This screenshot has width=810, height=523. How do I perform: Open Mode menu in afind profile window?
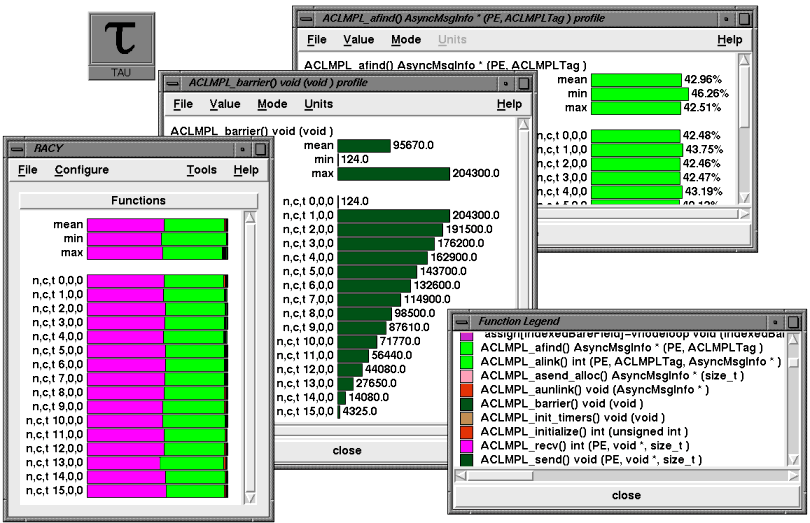[x=406, y=40]
